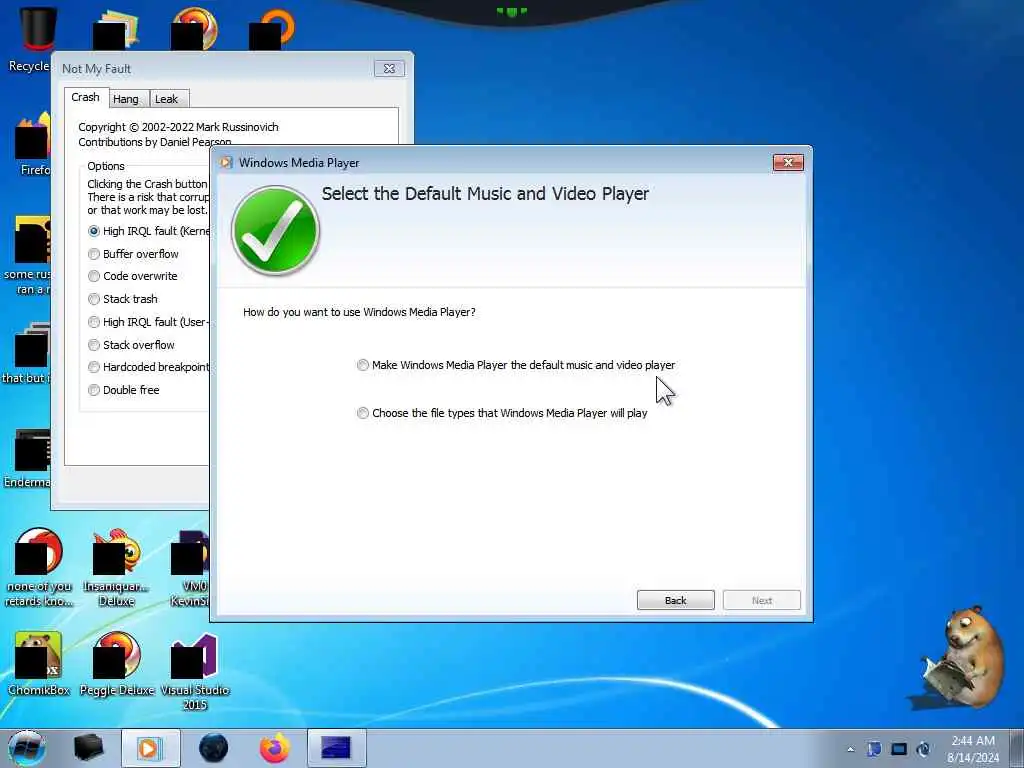1024x768 pixels.
Task: Open Windows Media Player from the taskbar
Action: [150, 748]
